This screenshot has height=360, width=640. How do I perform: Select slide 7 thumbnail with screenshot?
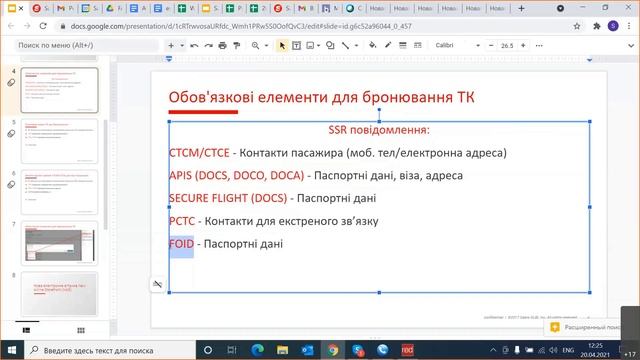coord(60,243)
